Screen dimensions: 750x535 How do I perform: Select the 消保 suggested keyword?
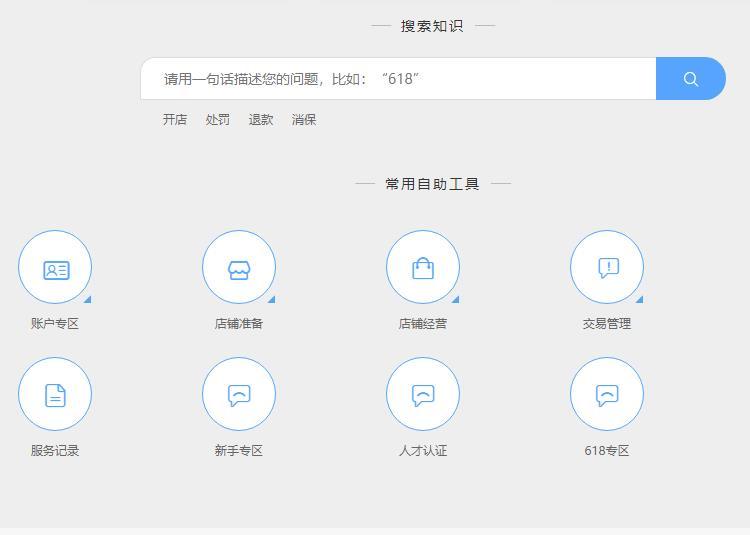(x=304, y=120)
